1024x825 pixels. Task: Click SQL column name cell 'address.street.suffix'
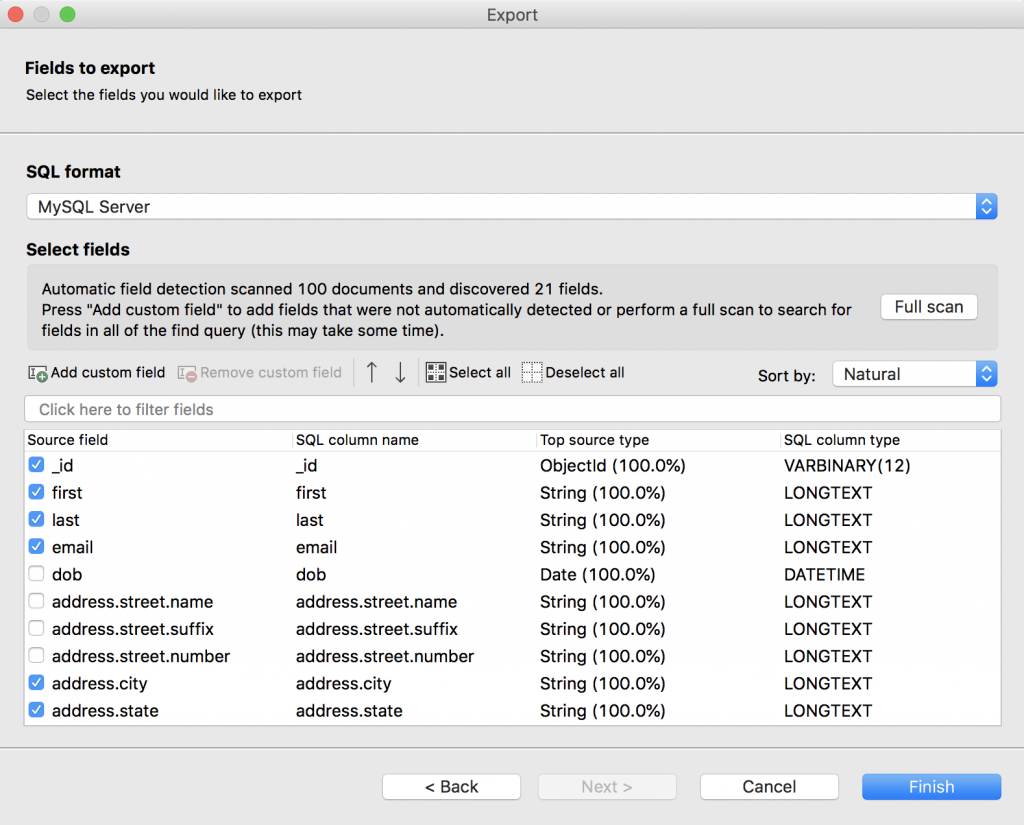coord(377,629)
